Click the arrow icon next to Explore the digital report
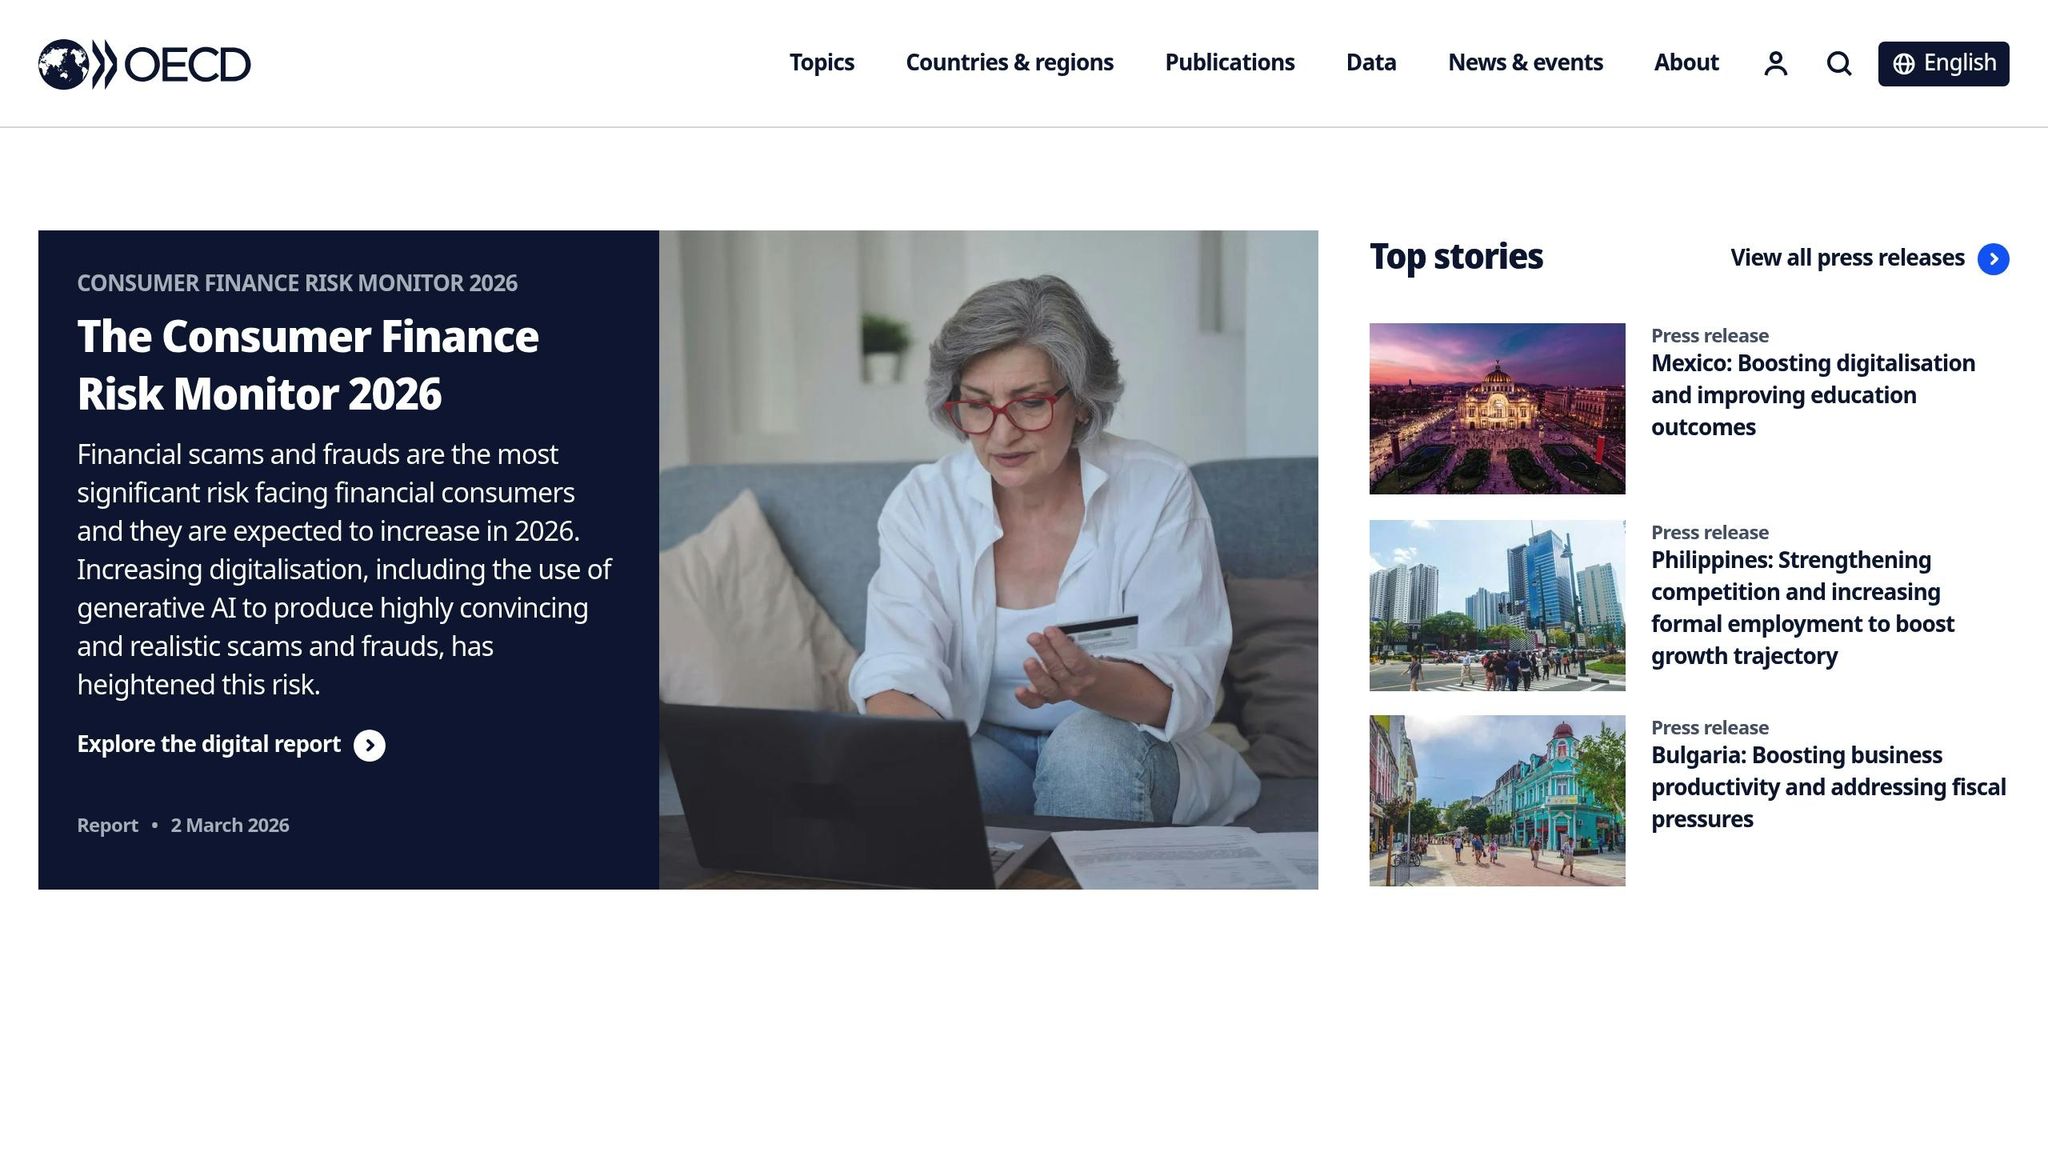This screenshot has width=2048, height=1152. pos(369,745)
